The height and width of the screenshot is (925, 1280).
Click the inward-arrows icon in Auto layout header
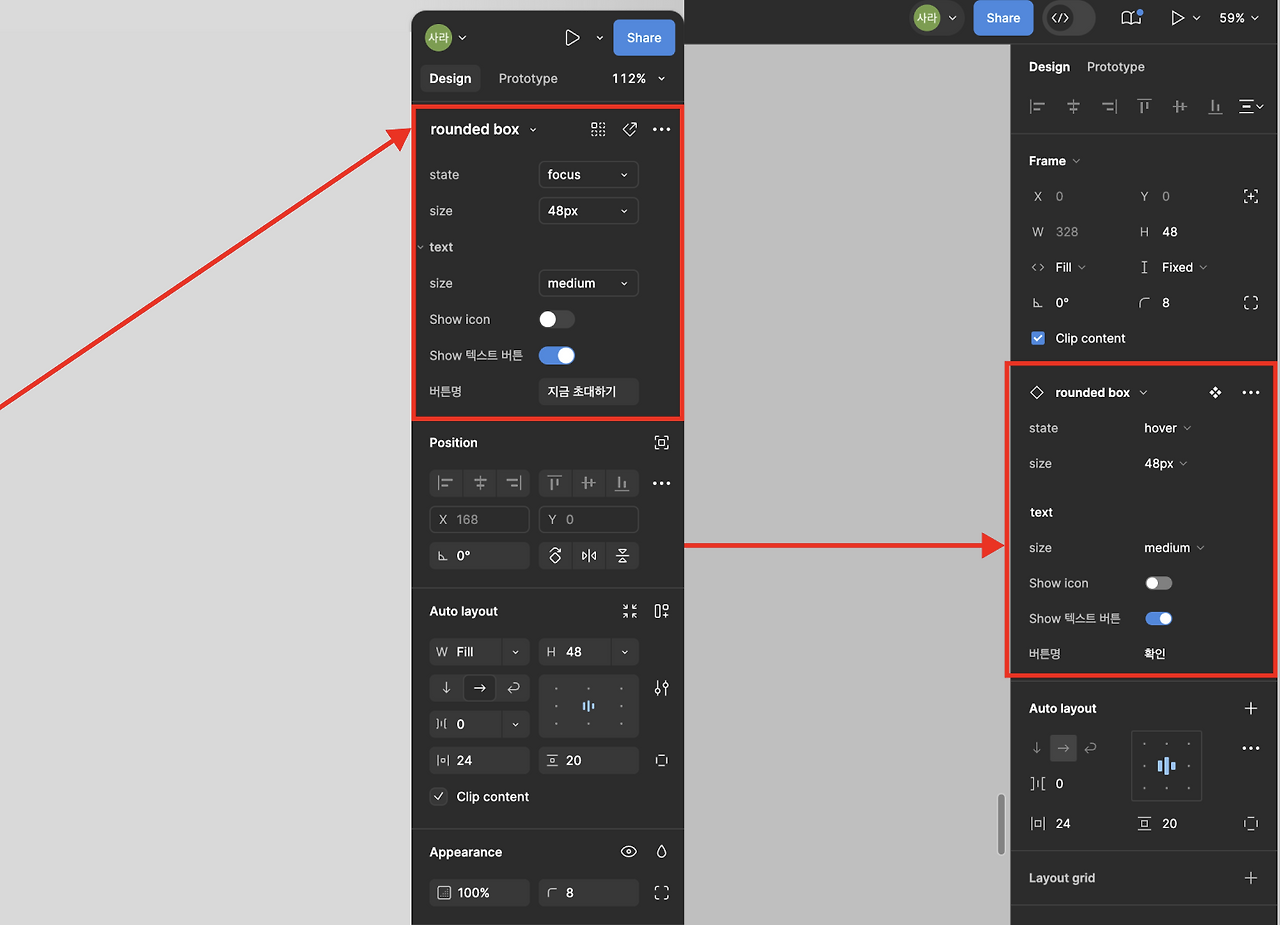[x=629, y=611]
